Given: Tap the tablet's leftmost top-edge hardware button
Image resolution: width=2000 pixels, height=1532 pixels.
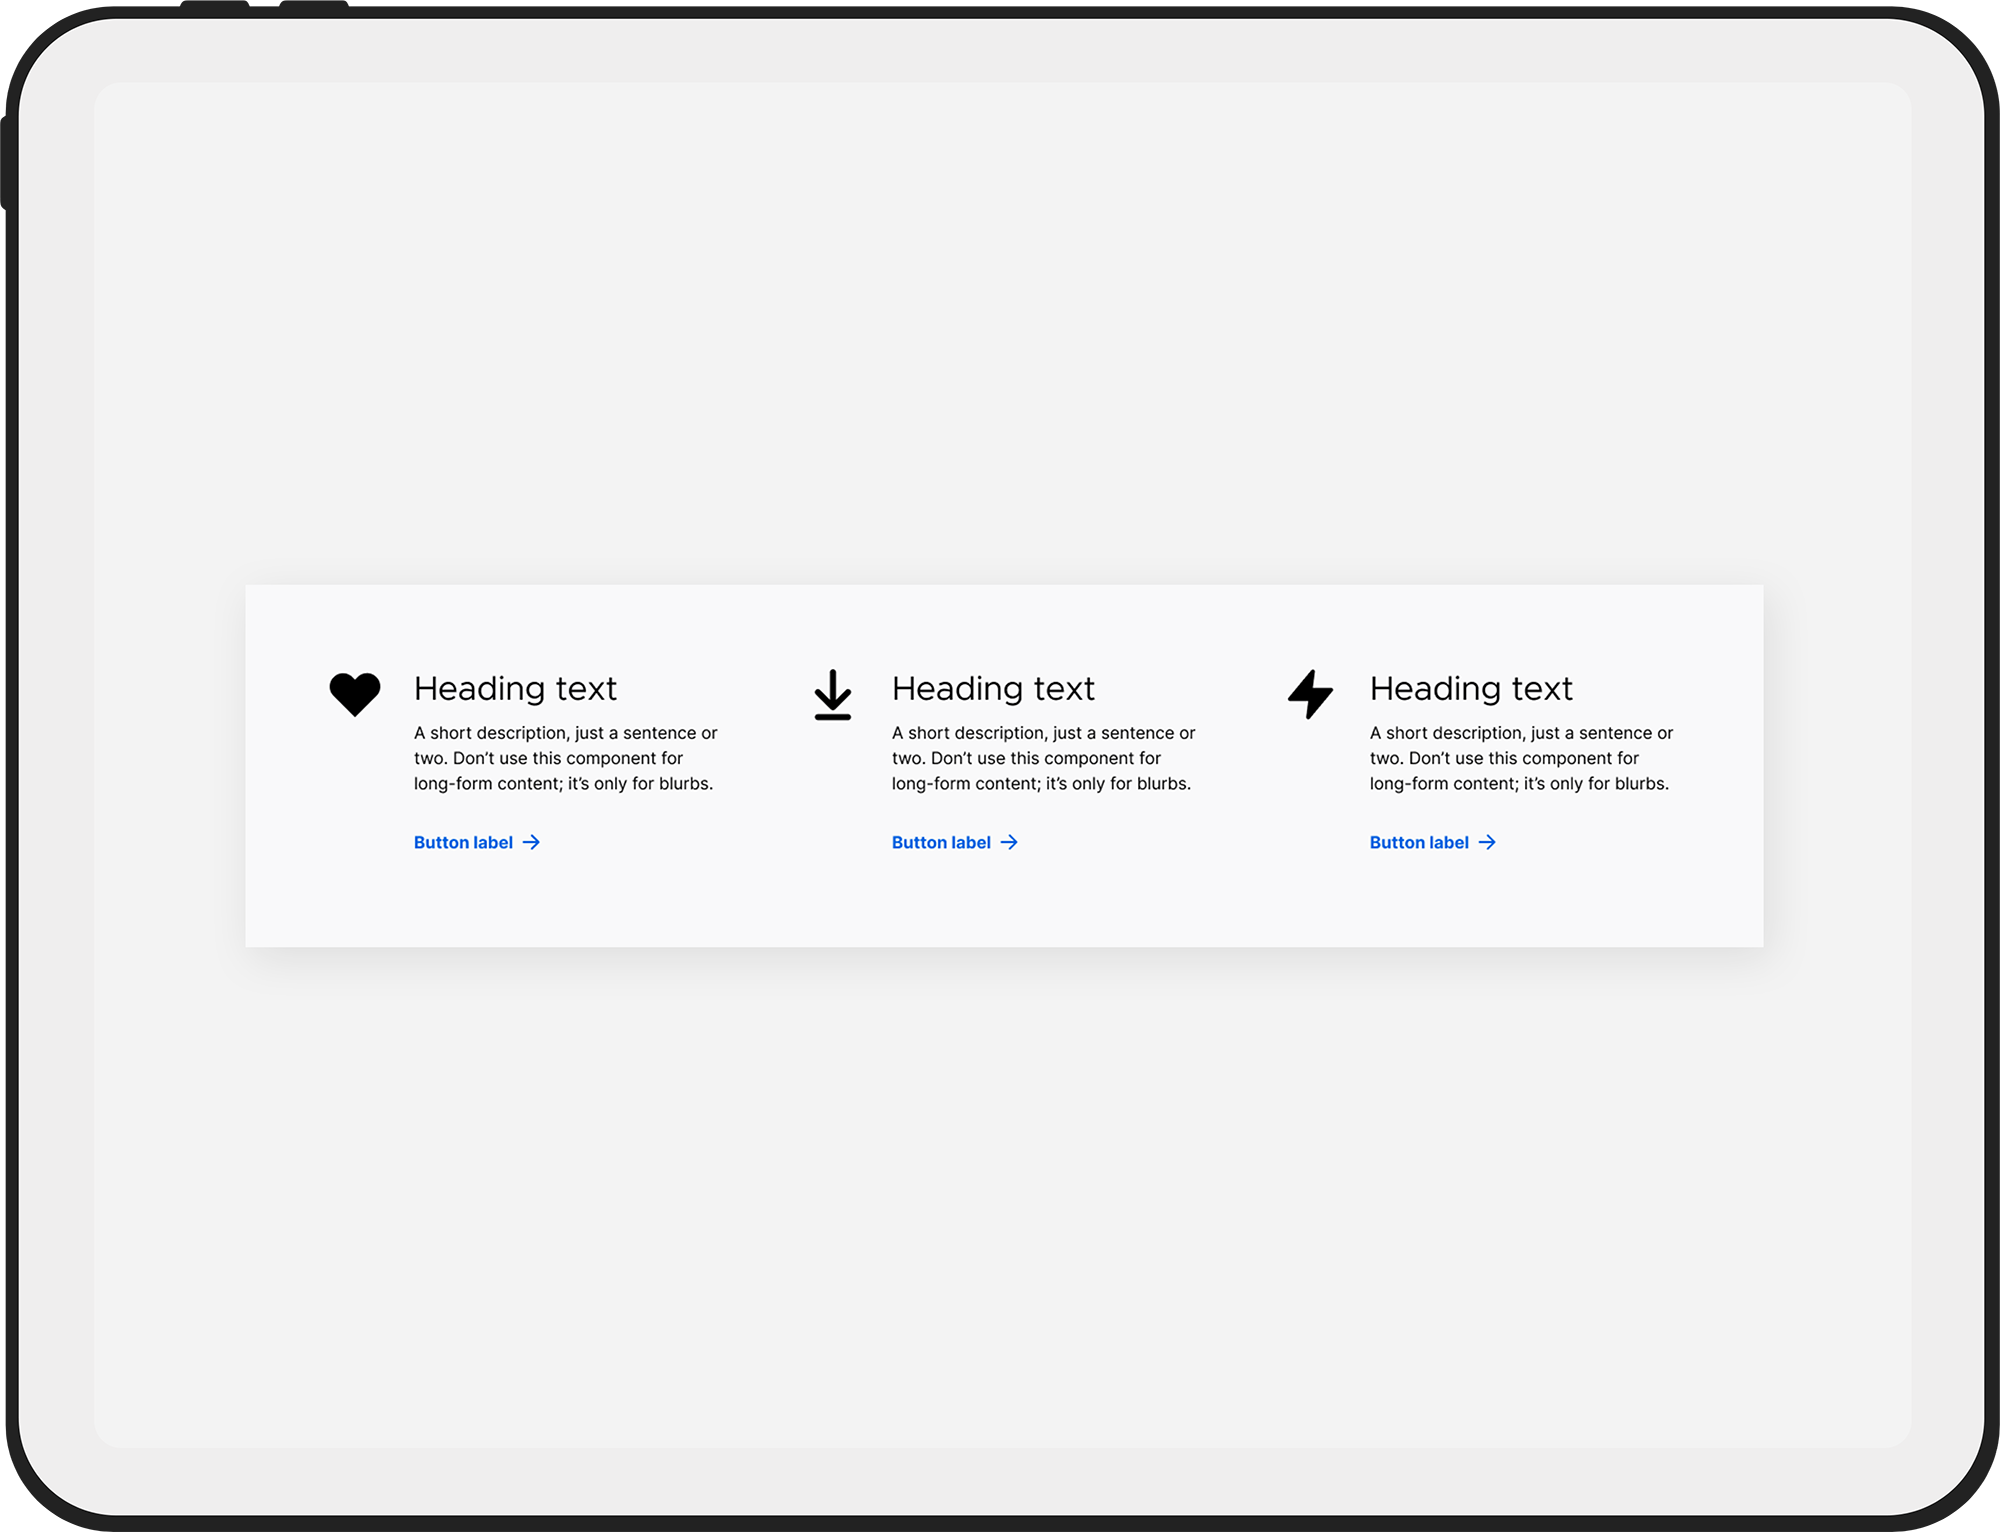Looking at the screenshot, I should coord(215,5).
